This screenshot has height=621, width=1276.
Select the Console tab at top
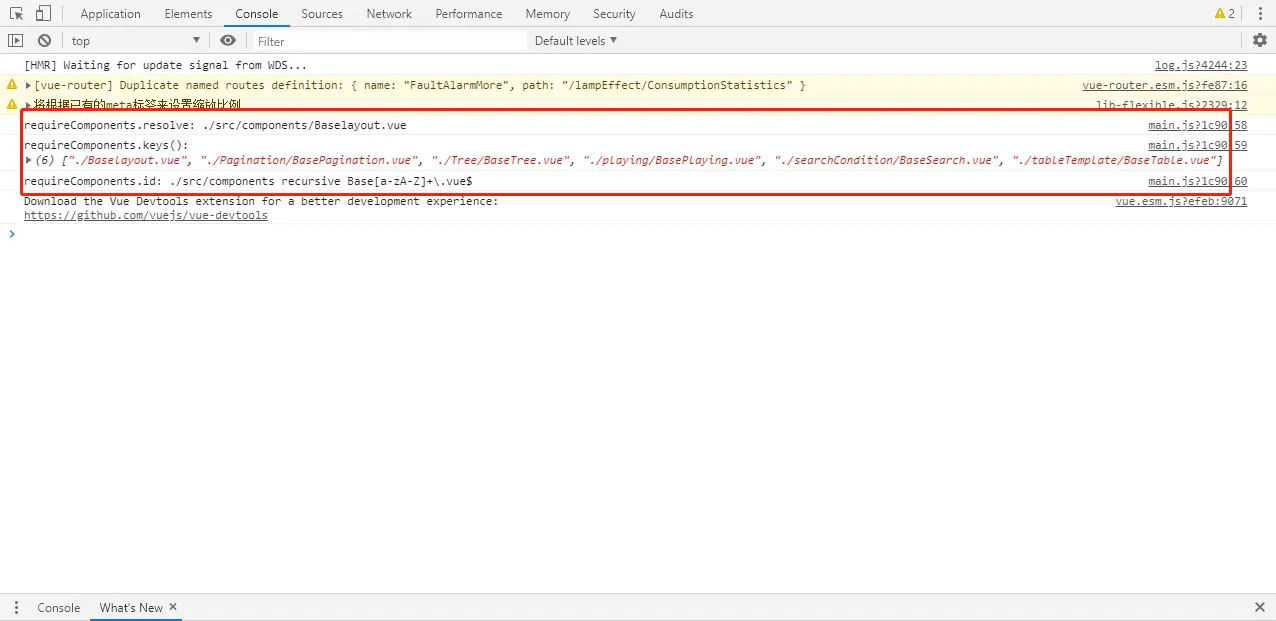pos(257,14)
